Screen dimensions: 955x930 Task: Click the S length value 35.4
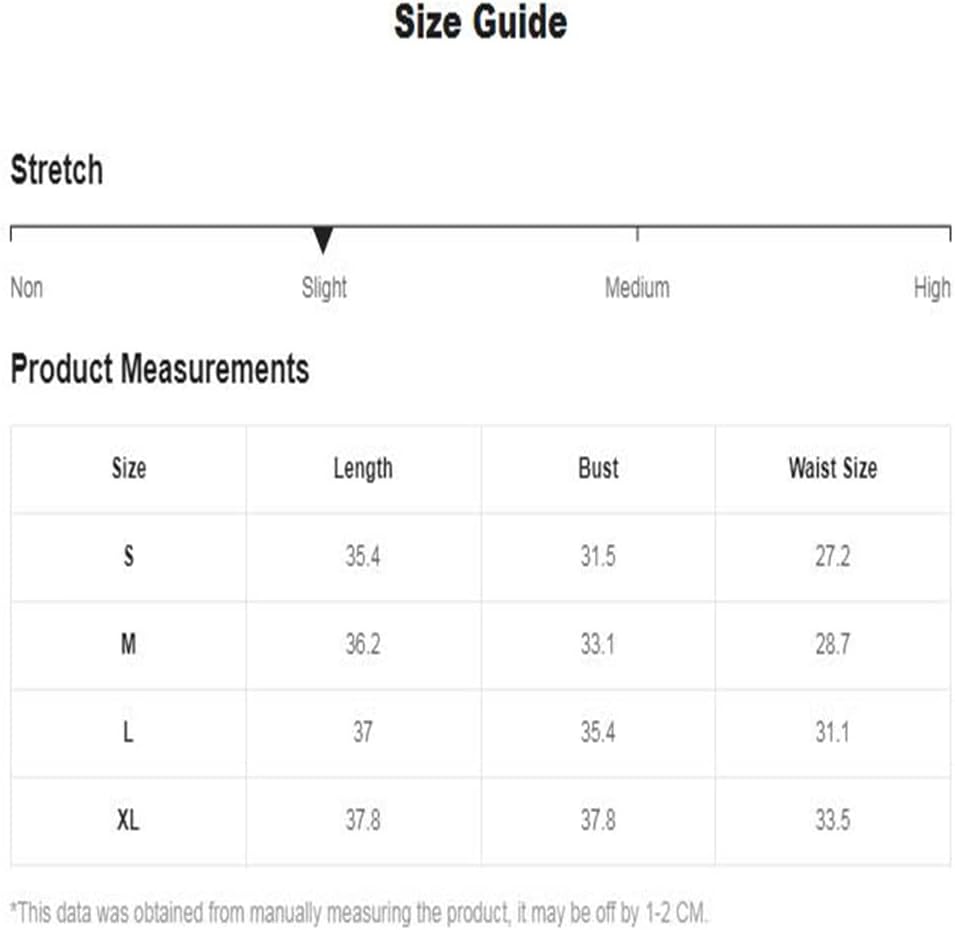pyautogui.click(x=363, y=556)
